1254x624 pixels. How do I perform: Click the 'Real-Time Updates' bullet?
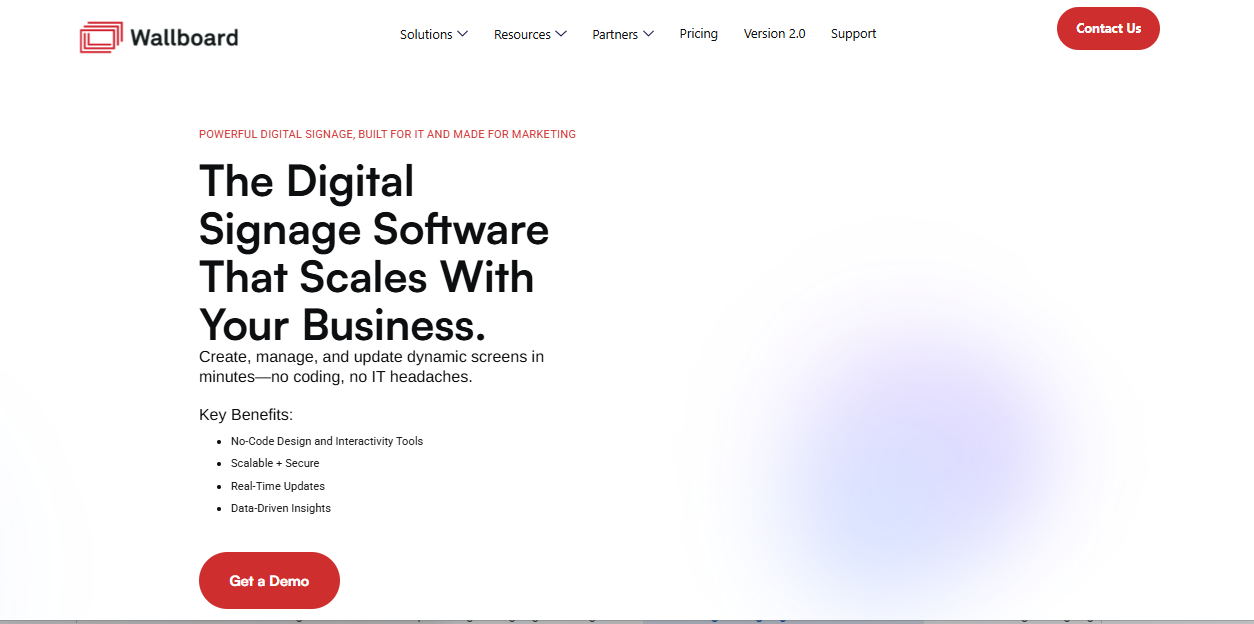coord(278,486)
